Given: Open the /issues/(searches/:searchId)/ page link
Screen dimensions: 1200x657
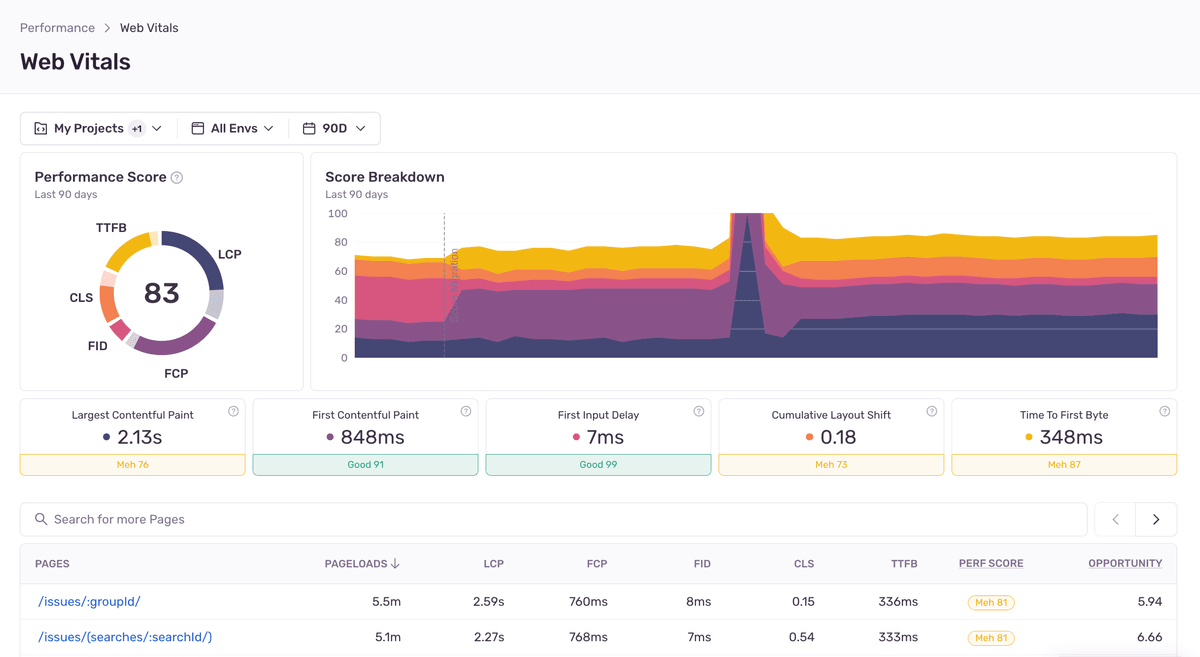Looking at the screenshot, I should [x=125, y=637].
